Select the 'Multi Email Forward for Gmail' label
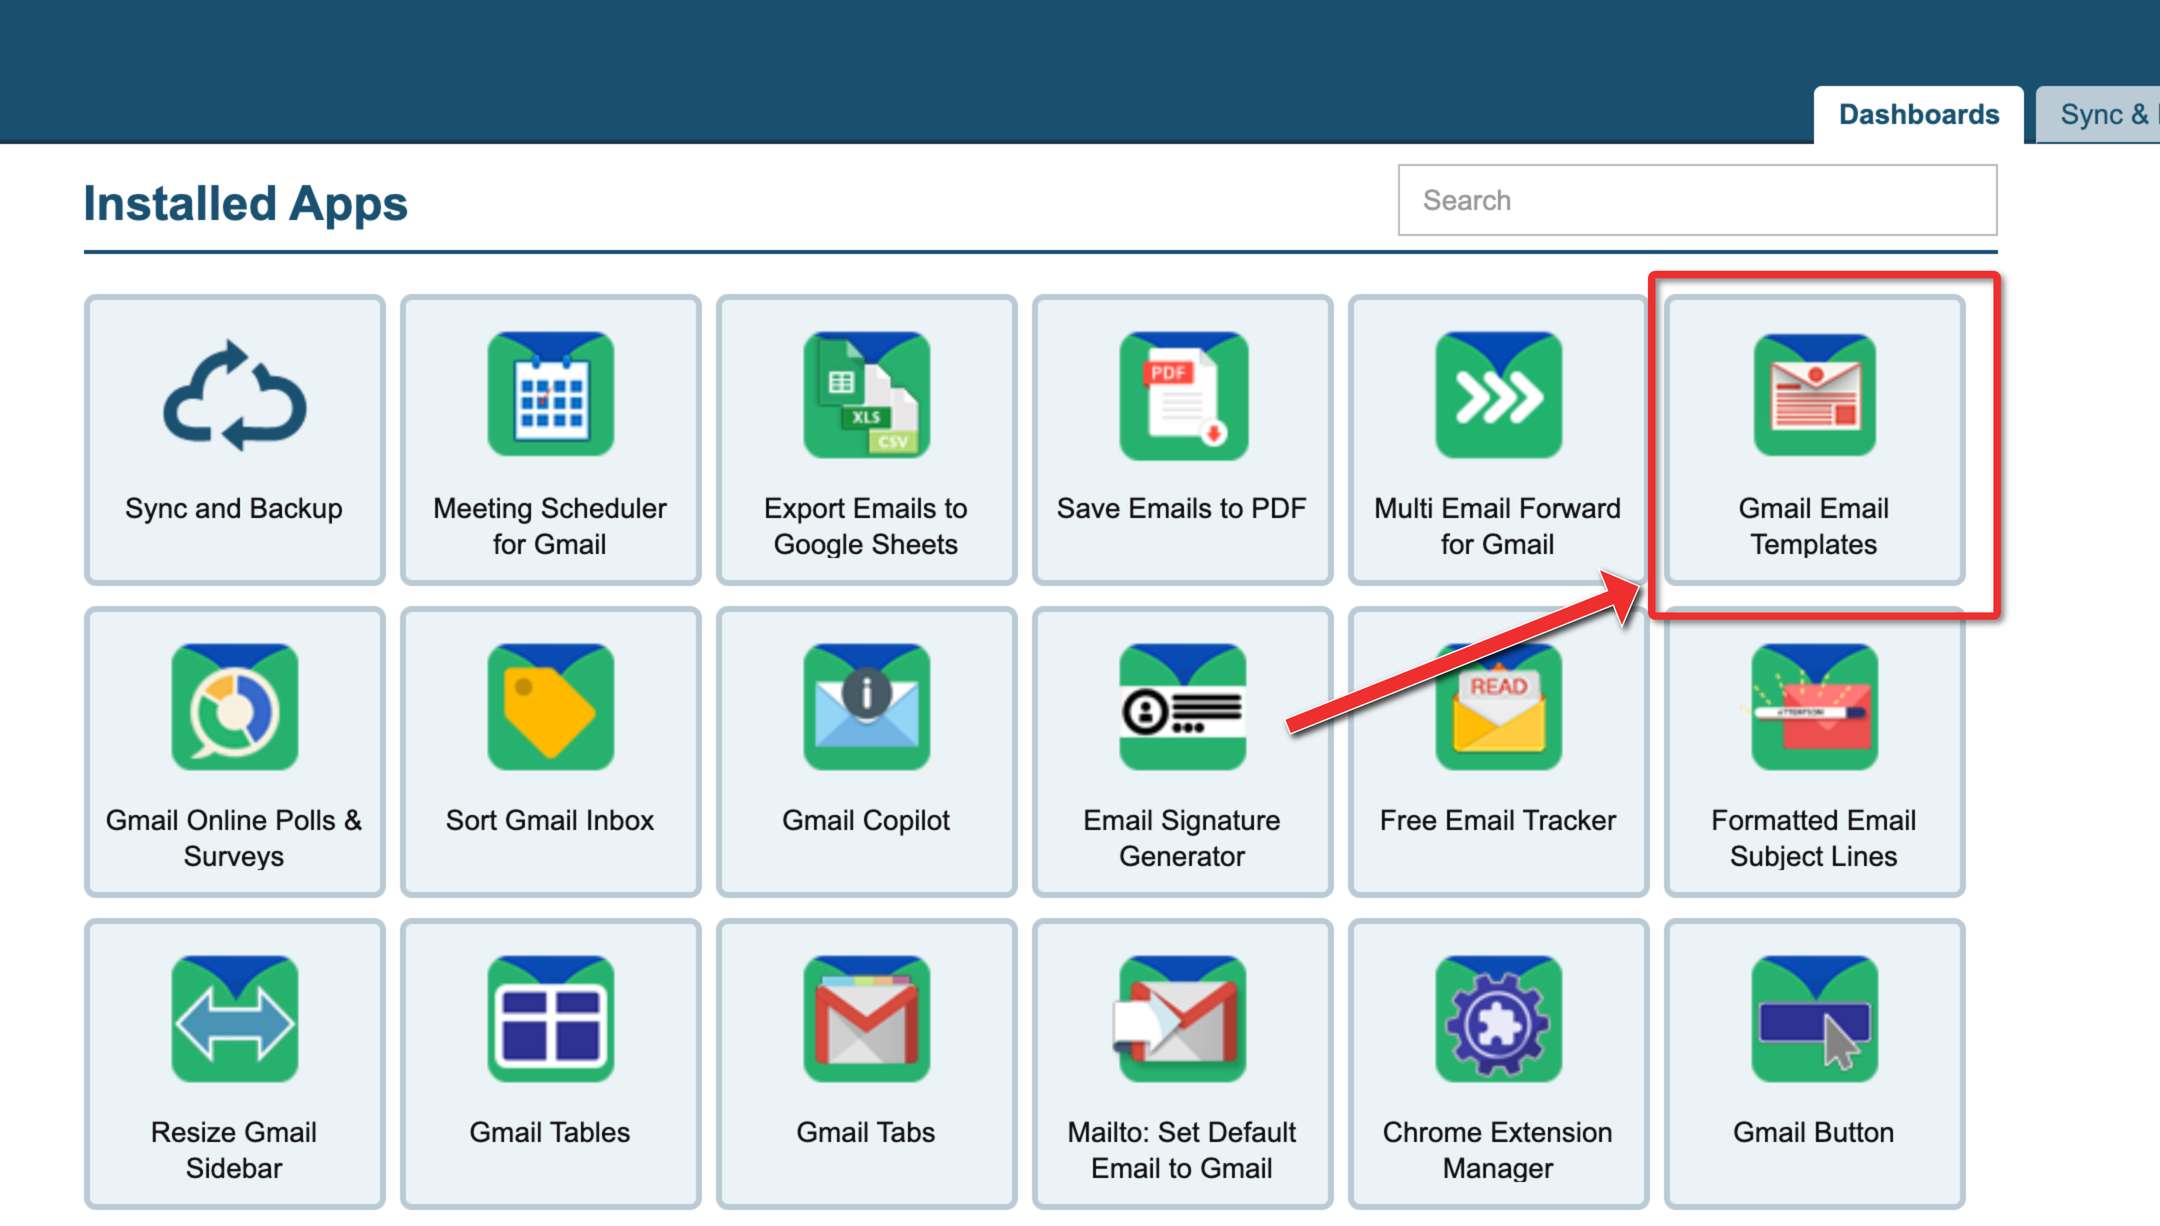This screenshot has height=1226, width=2160. point(1498,526)
